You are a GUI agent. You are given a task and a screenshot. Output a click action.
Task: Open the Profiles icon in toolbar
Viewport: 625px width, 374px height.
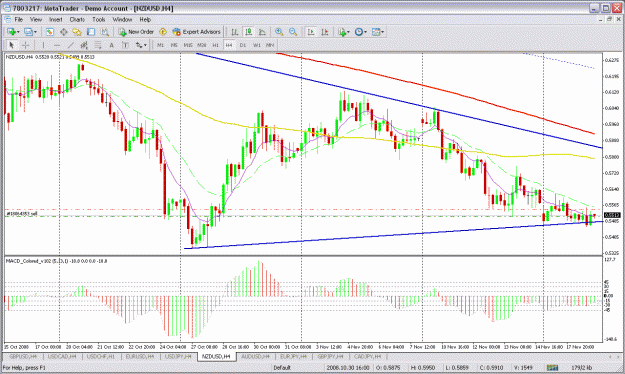point(28,32)
